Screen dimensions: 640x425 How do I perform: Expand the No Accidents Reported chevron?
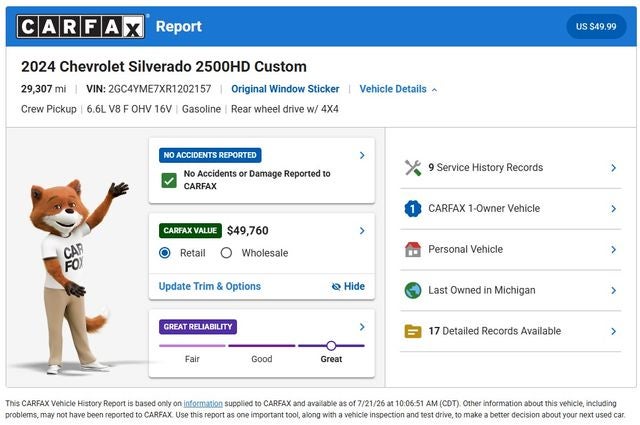(362, 155)
